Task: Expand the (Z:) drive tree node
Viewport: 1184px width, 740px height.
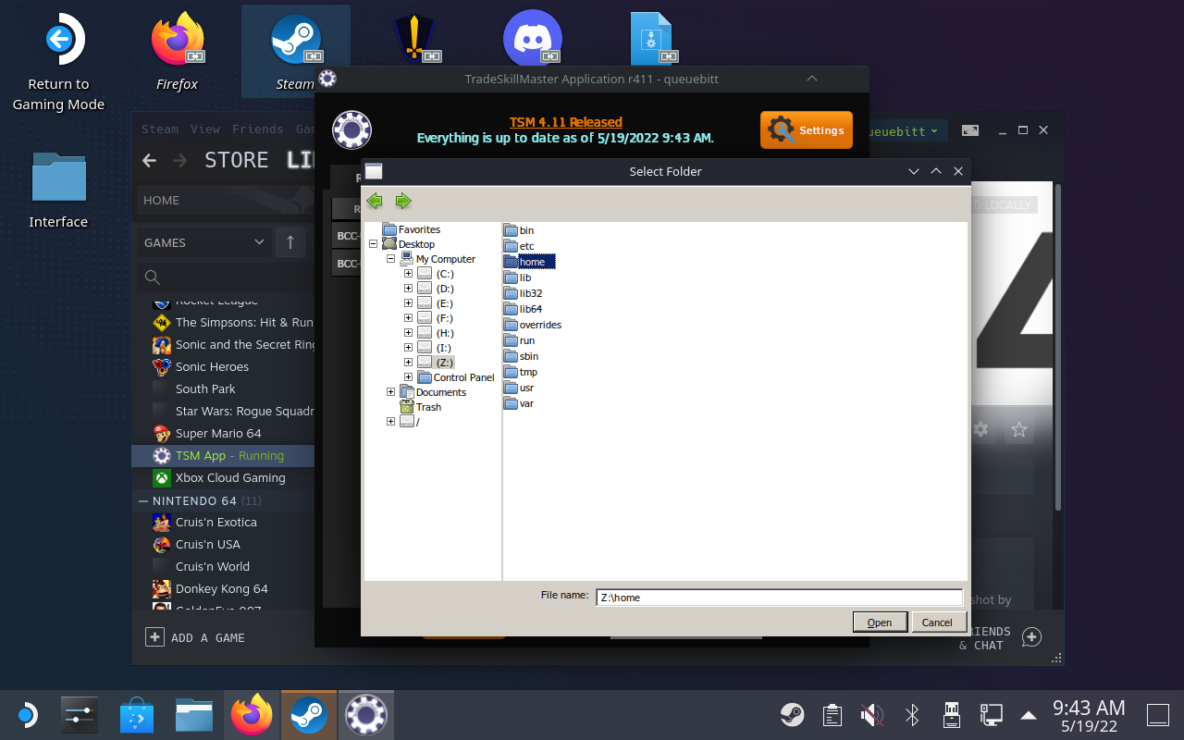Action: point(408,362)
